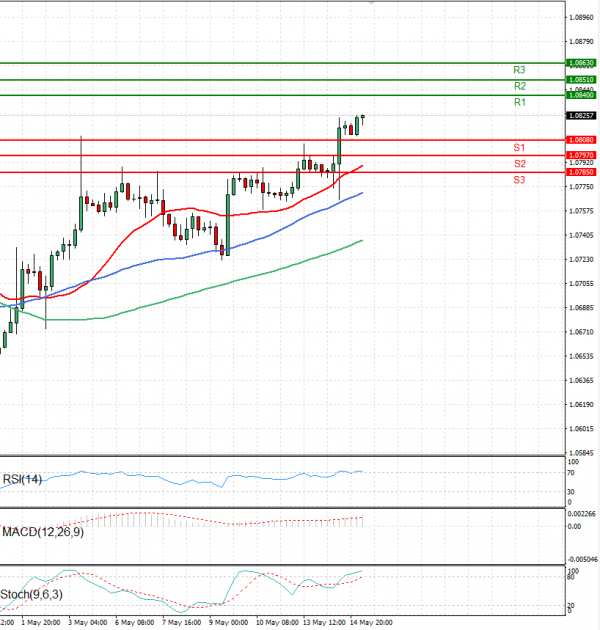Click the S2 support label

(x=520, y=164)
